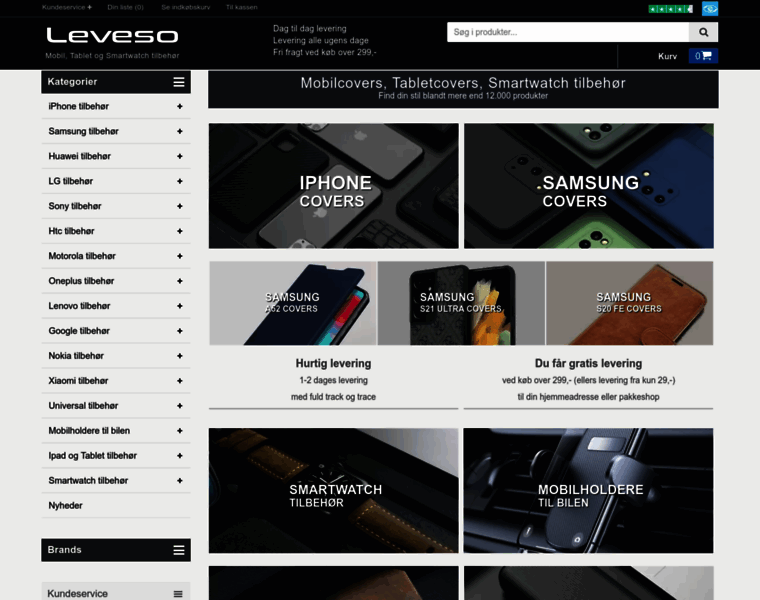Viewport: 760px width, 600px height.
Task: Expand Motorola tilbehør plus icon
Action: point(180,256)
